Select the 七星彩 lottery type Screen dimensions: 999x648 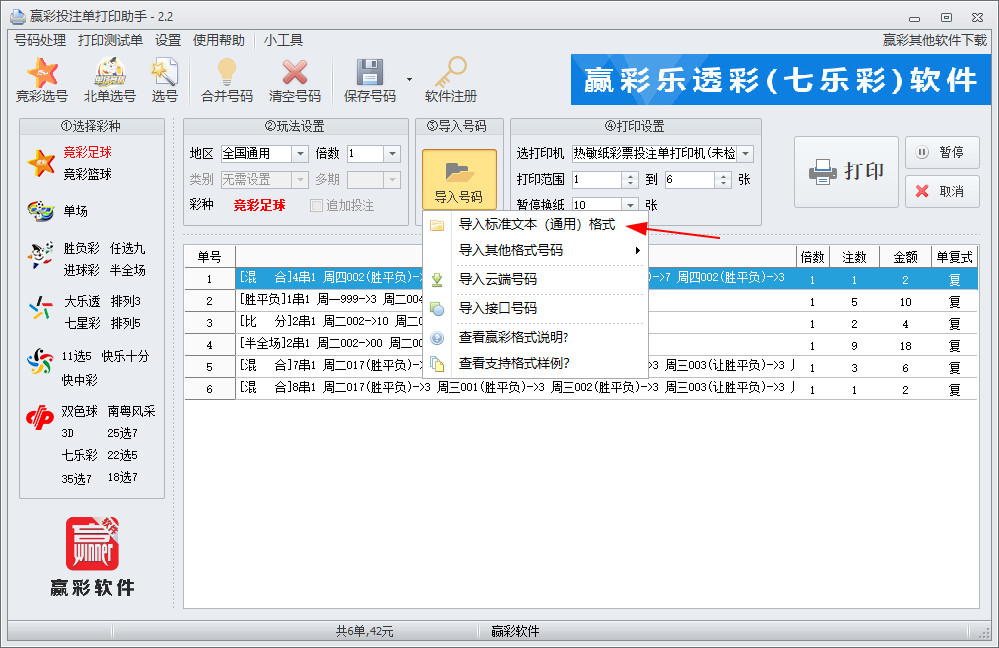(82, 323)
